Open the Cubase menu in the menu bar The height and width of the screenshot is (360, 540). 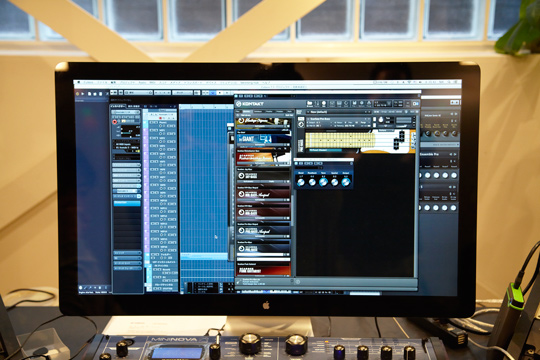89,82
